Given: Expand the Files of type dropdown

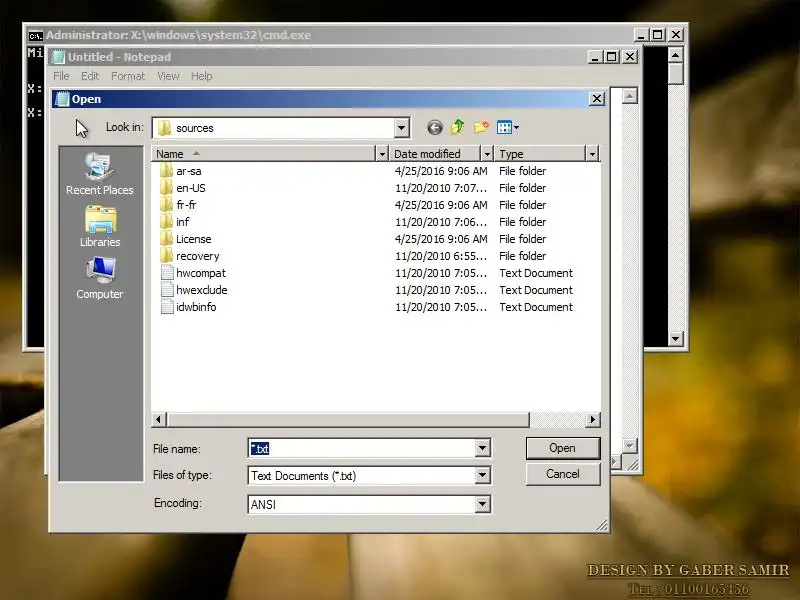Looking at the screenshot, I should [482, 476].
